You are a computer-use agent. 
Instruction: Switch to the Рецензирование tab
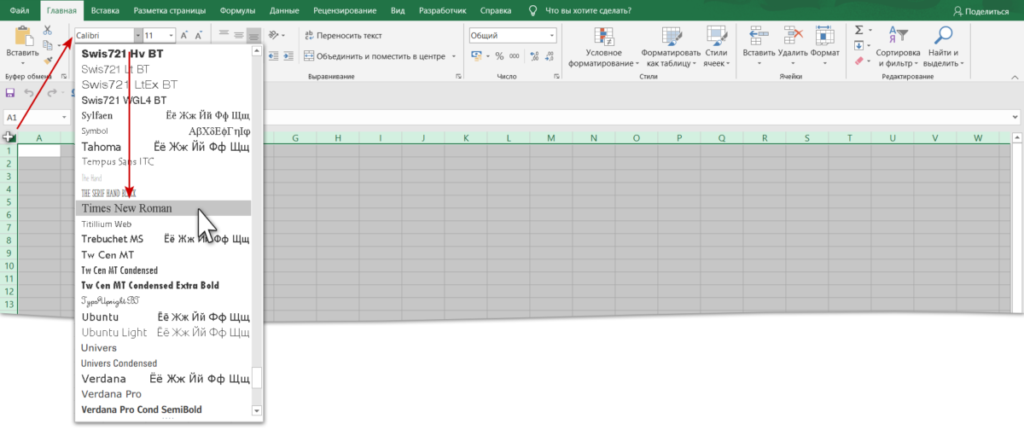(x=344, y=11)
